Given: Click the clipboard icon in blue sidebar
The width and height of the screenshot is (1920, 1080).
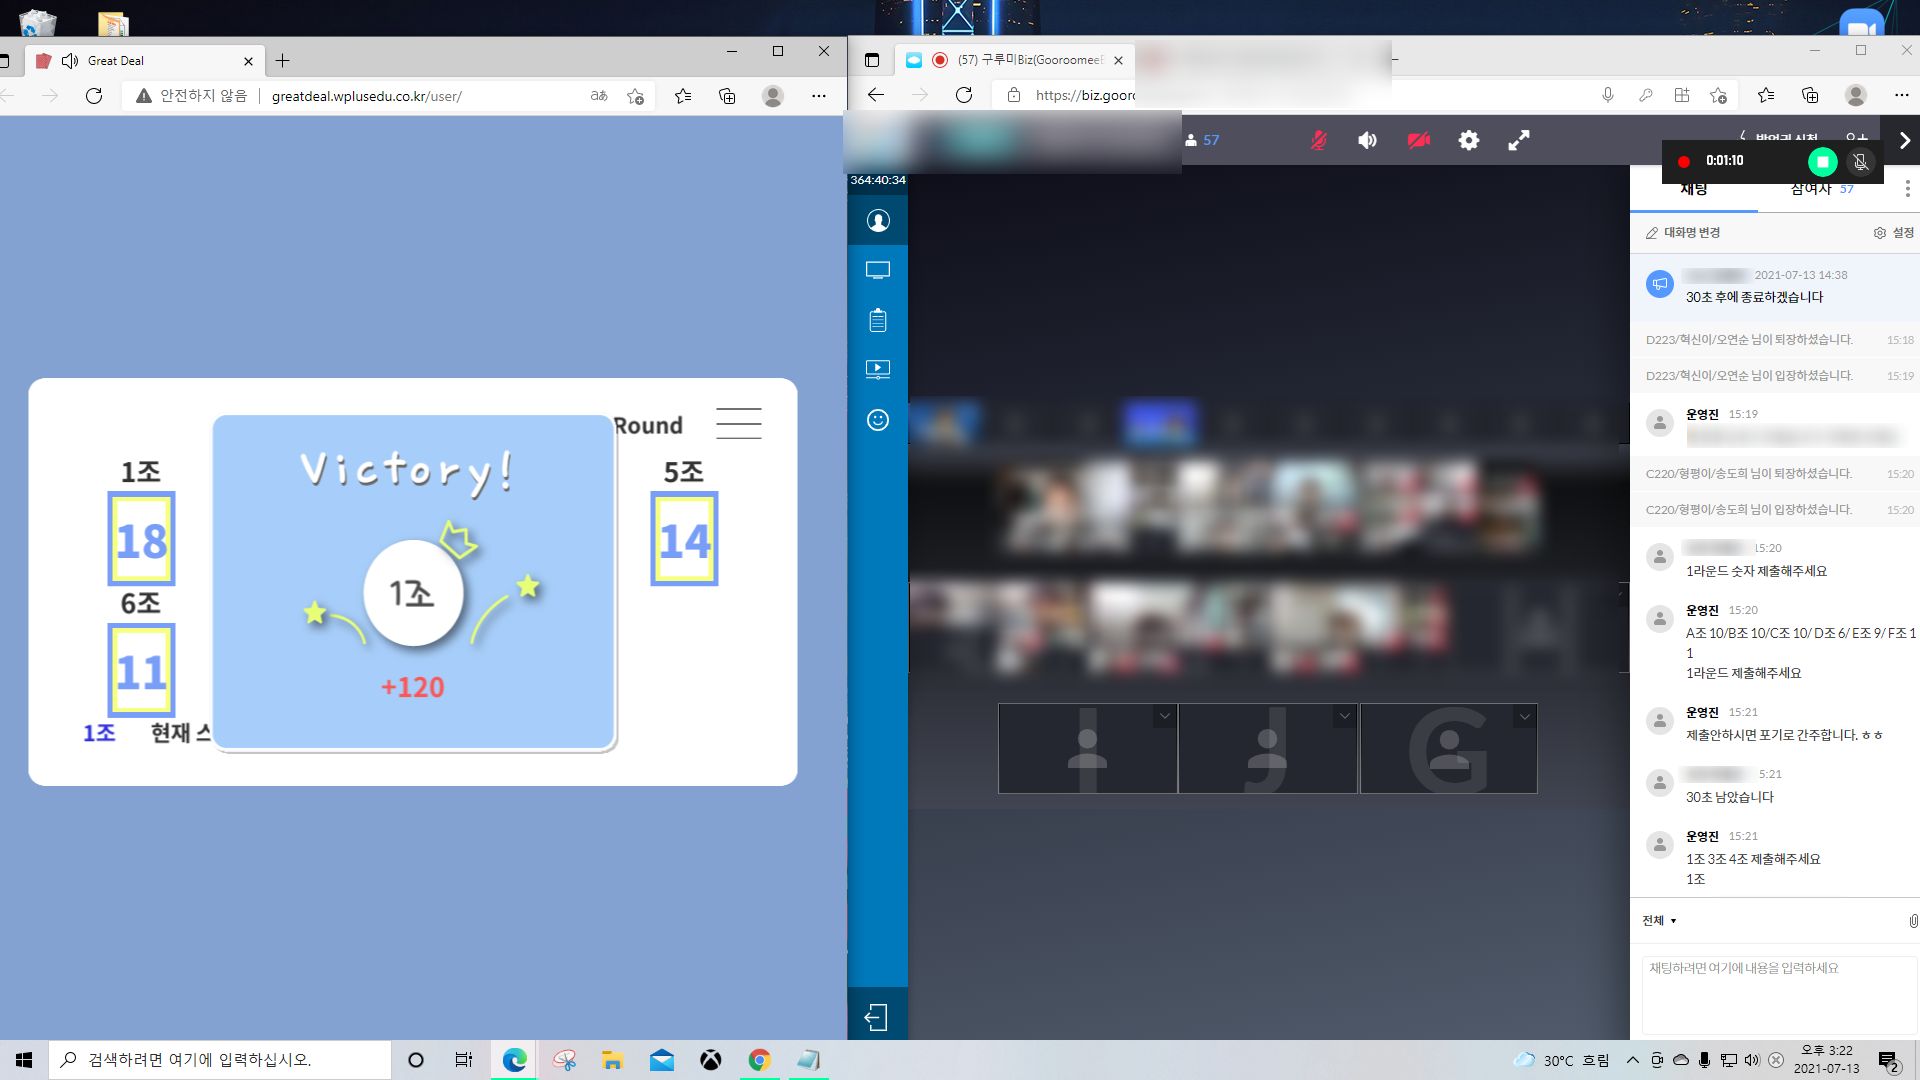Looking at the screenshot, I should click(x=877, y=320).
